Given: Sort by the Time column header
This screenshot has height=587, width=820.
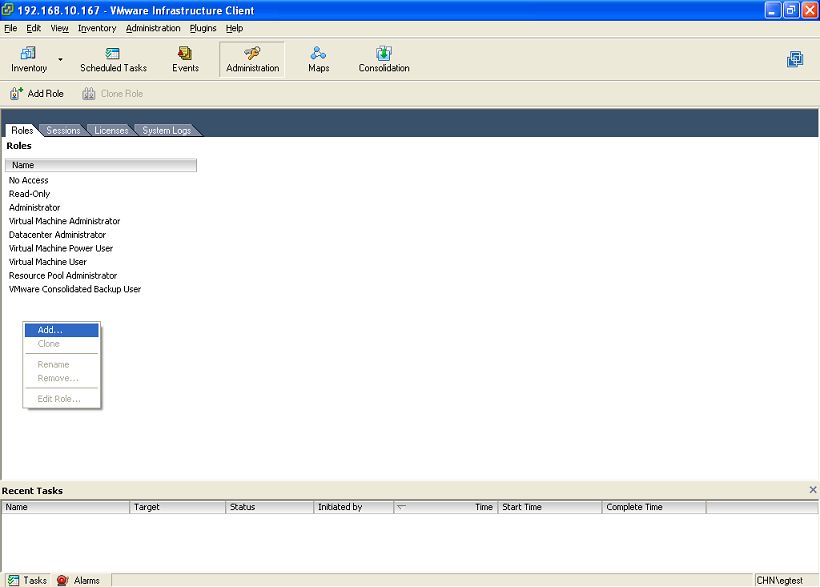Looking at the screenshot, I should click(445, 507).
